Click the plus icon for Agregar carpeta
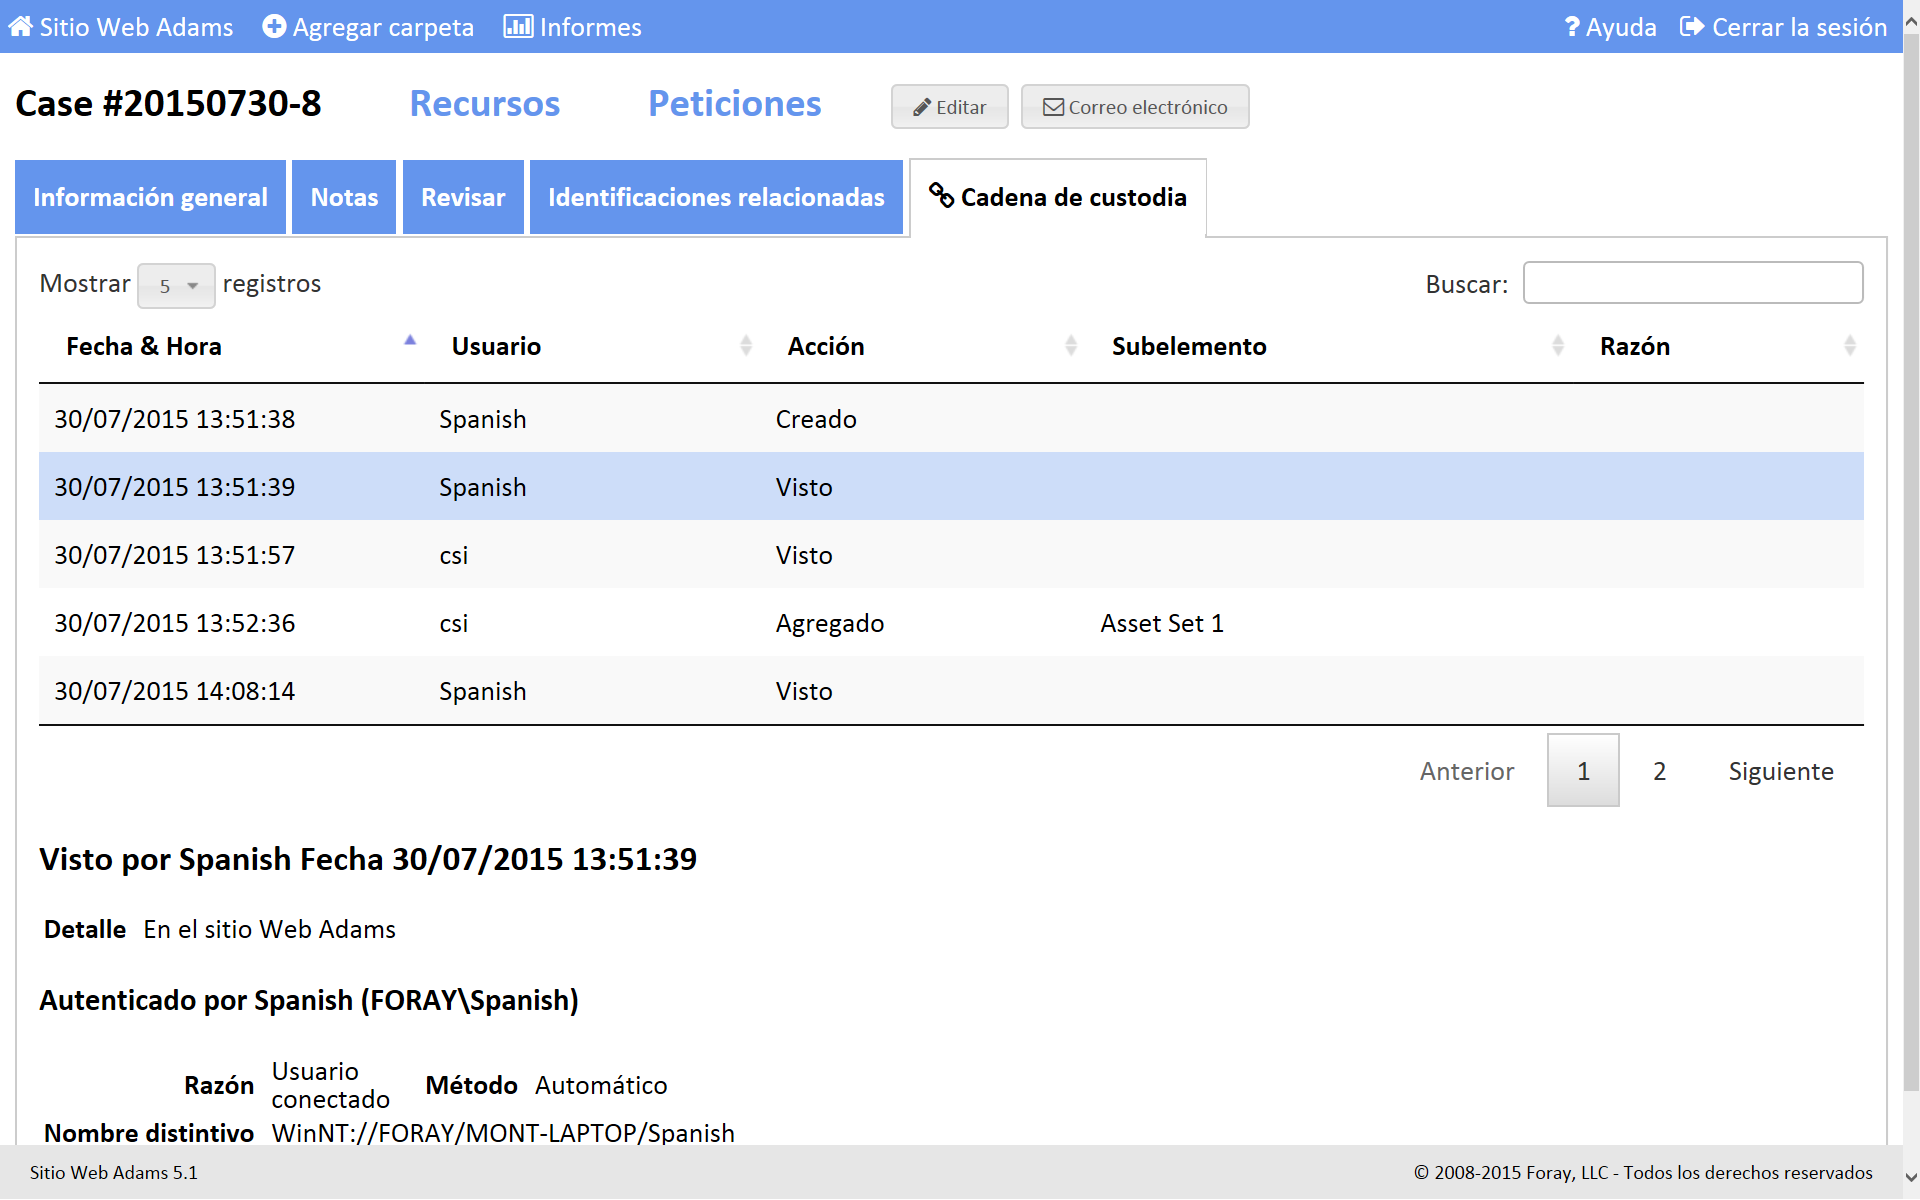The height and width of the screenshot is (1200, 1920). pos(273,27)
